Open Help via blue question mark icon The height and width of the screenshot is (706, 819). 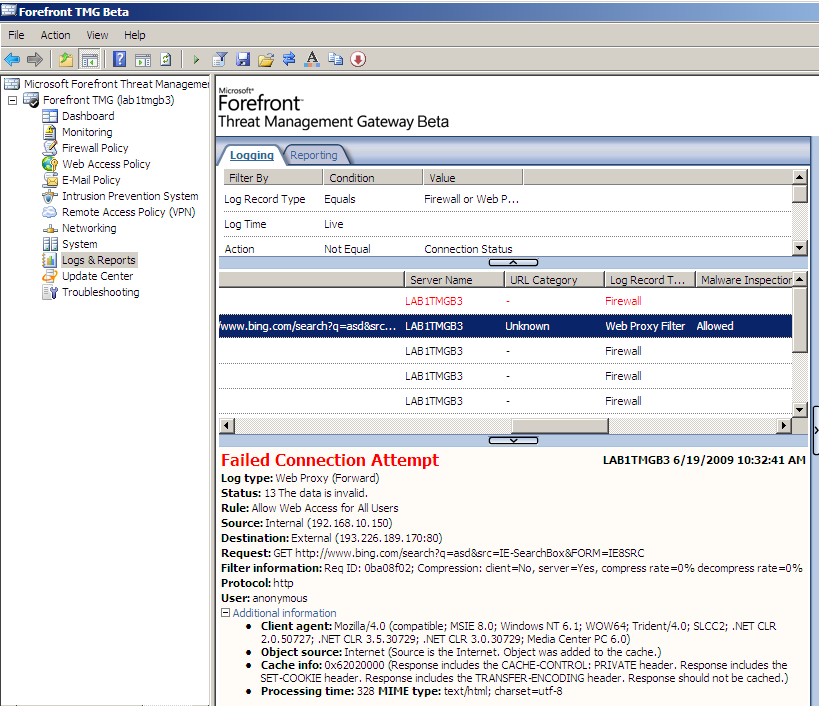click(120, 60)
